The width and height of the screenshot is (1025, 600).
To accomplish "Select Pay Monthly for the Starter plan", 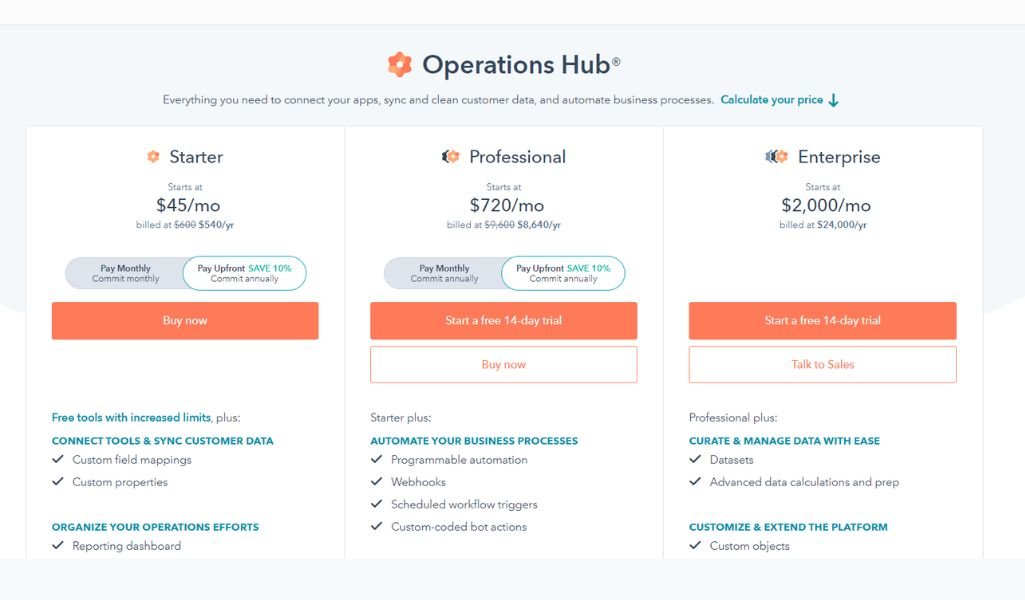I will 125,273.
